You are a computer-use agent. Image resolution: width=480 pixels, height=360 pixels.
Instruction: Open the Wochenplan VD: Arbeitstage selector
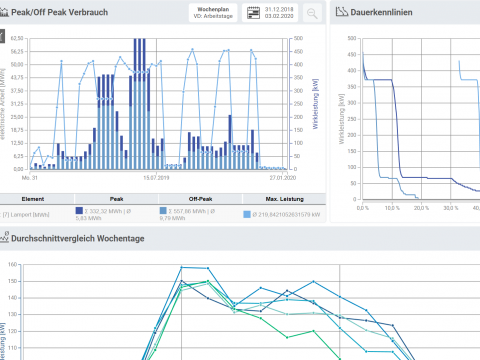(x=213, y=13)
